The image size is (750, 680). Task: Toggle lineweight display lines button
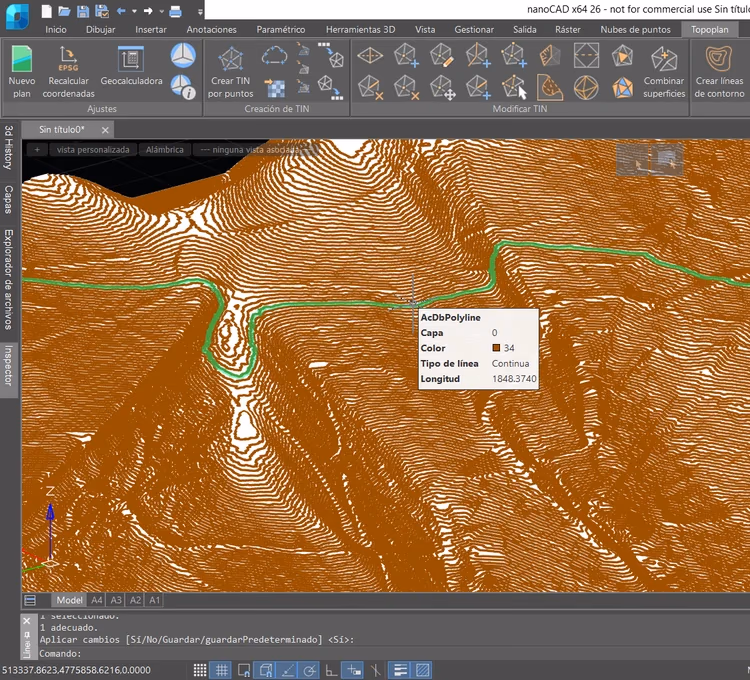[x=400, y=670]
